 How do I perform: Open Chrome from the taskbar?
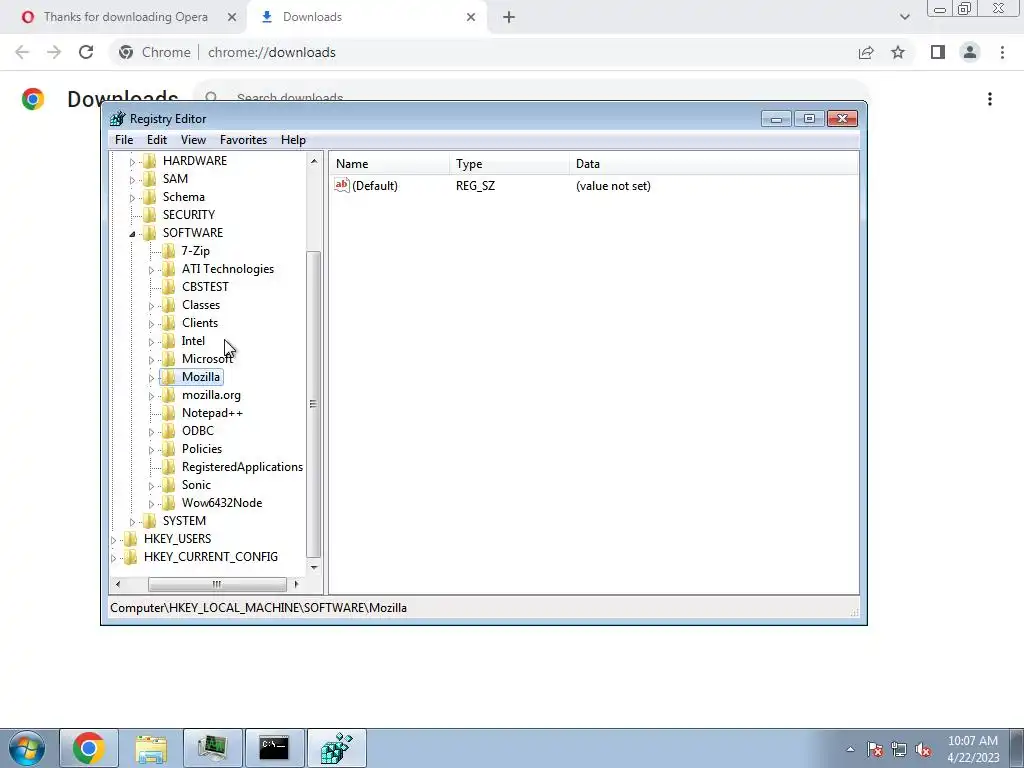[x=89, y=748]
